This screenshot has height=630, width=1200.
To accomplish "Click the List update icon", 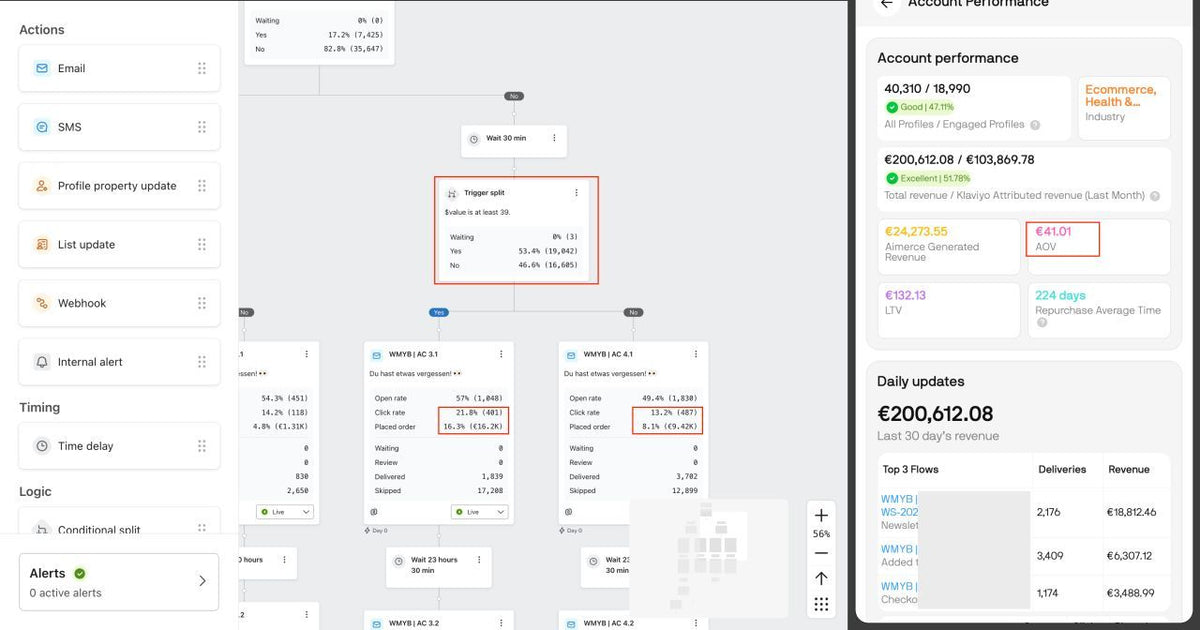I will (x=42, y=244).
